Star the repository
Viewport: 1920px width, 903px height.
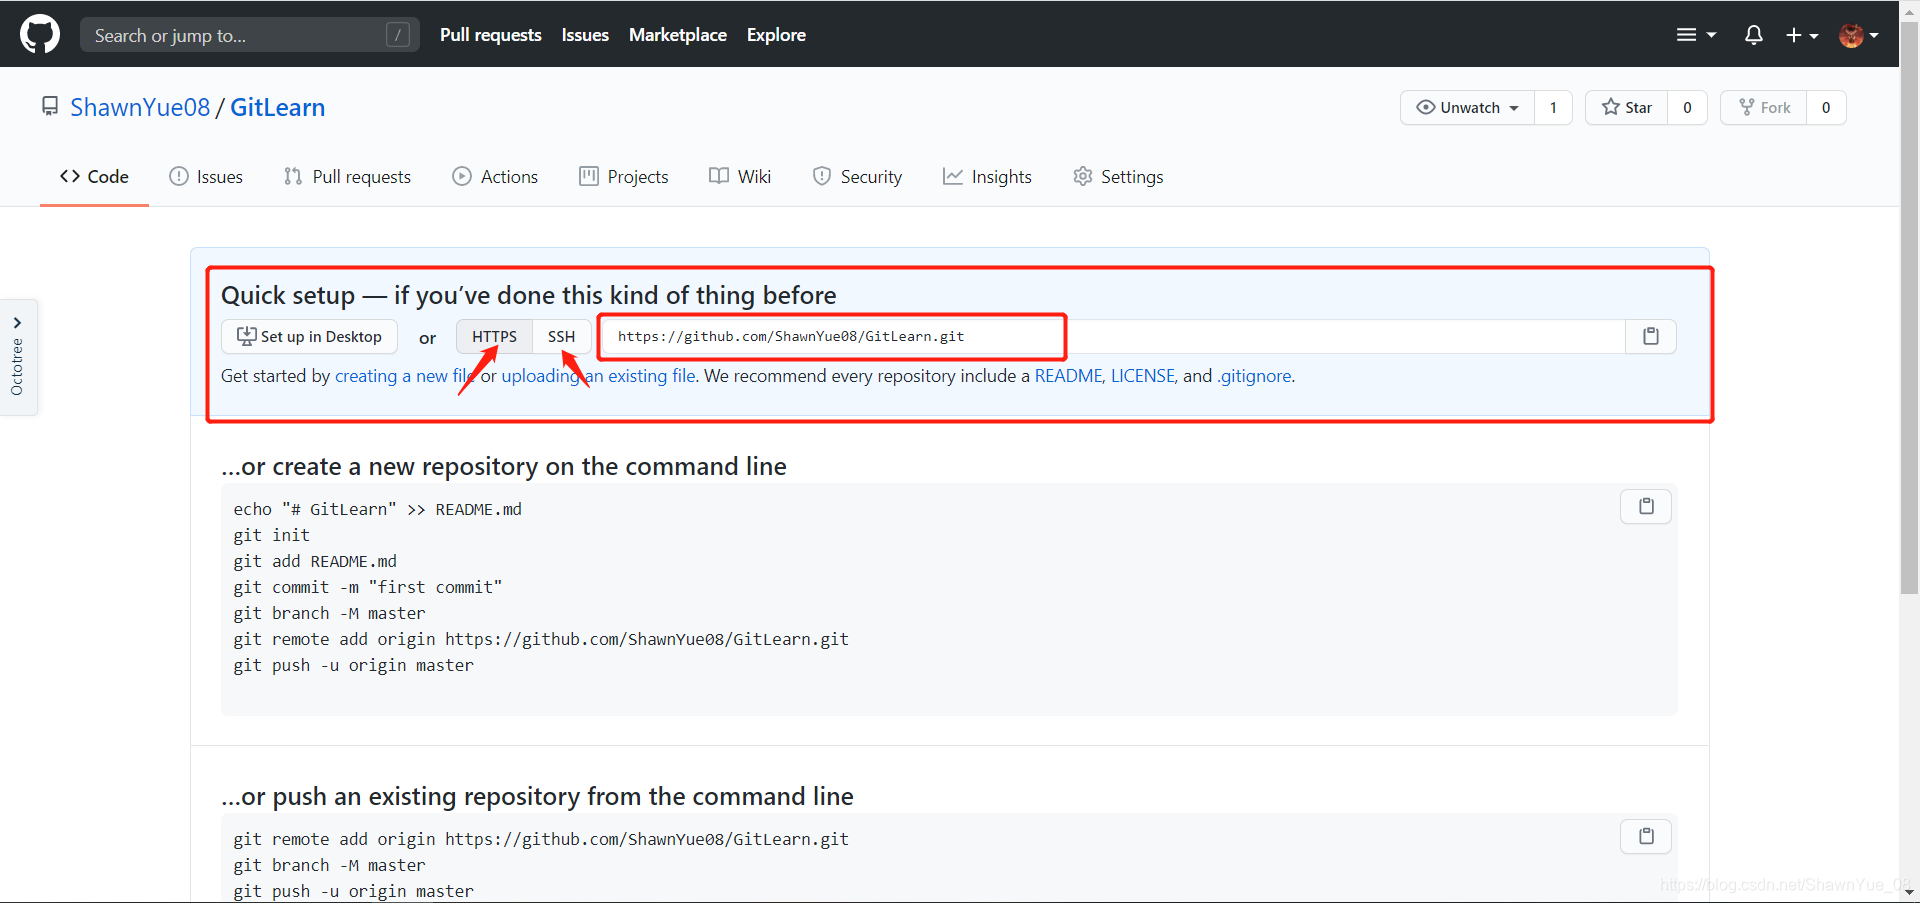tap(1626, 107)
